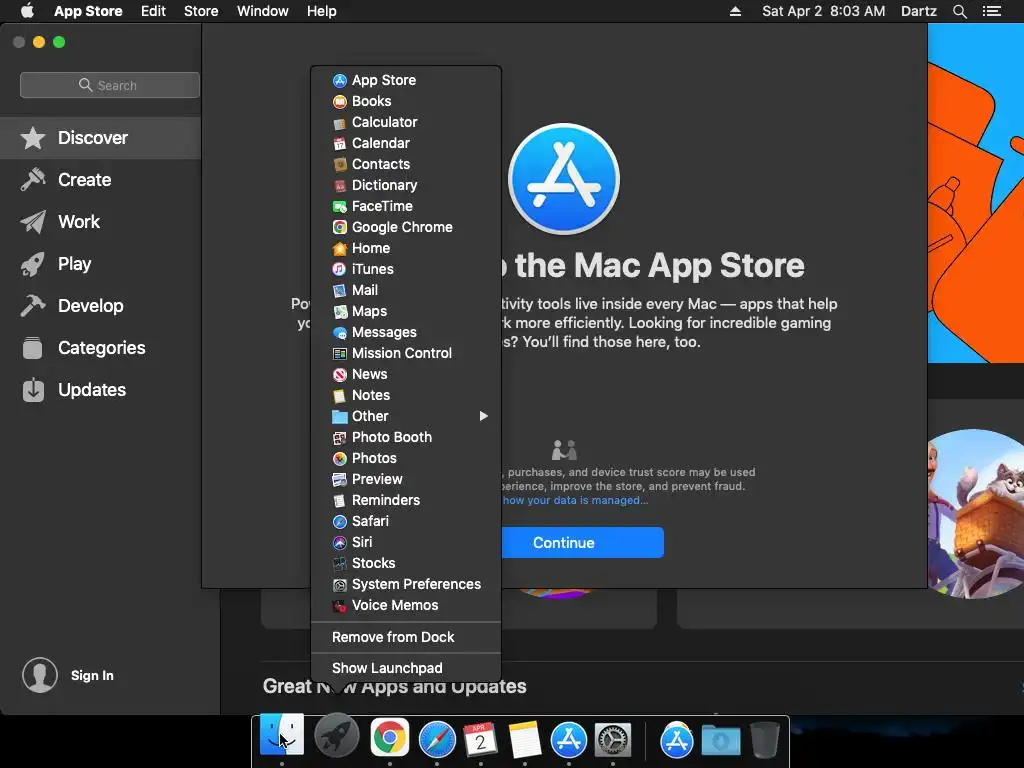Viewport: 1024px width, 768px height.
Task: Choose Google Chrome from Launchpad menu
Action: [406, 227]
